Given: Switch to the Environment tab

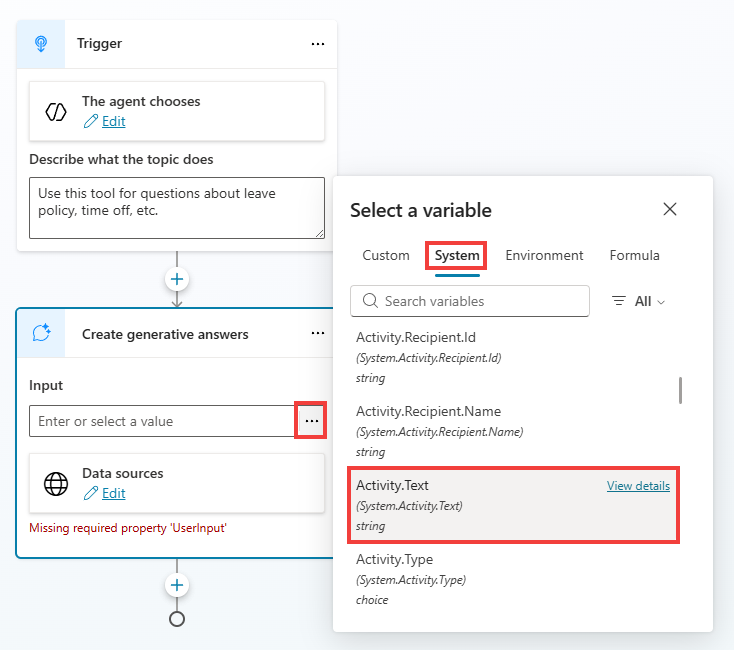Looking at the screenshot, I should click(544, 255).
